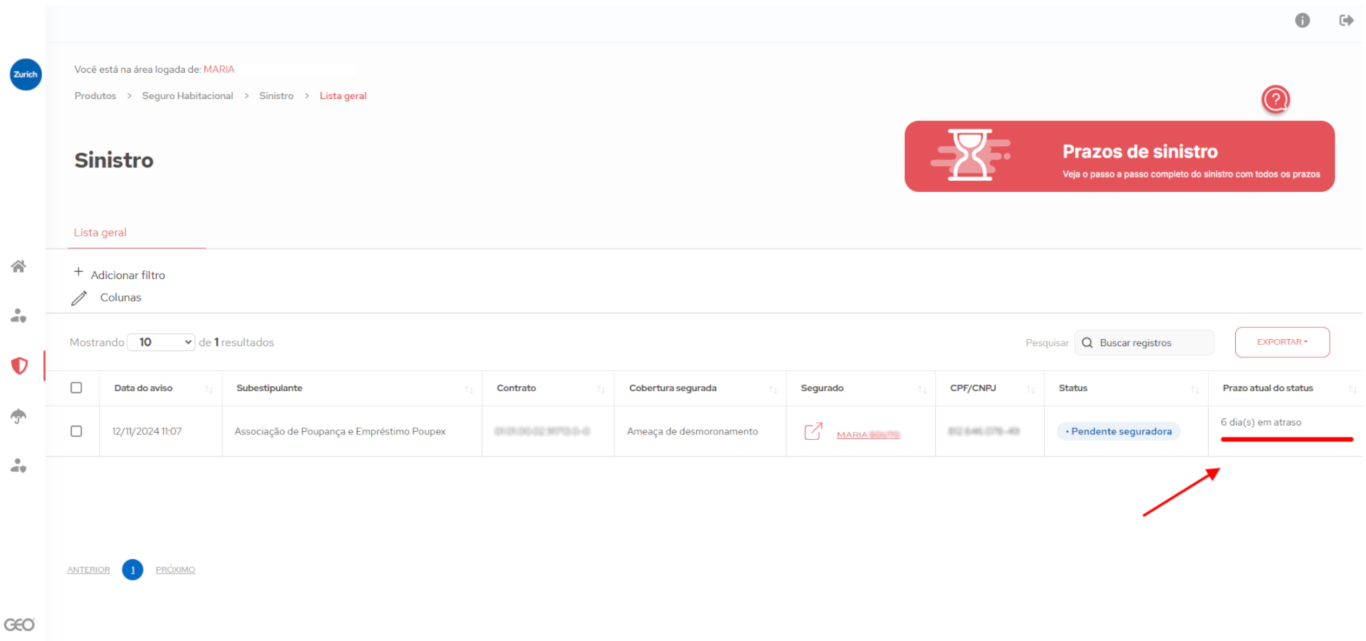Go to Seguro Habitacional in the breadcrumb
Screen dimensions: 1366x641
187,96
